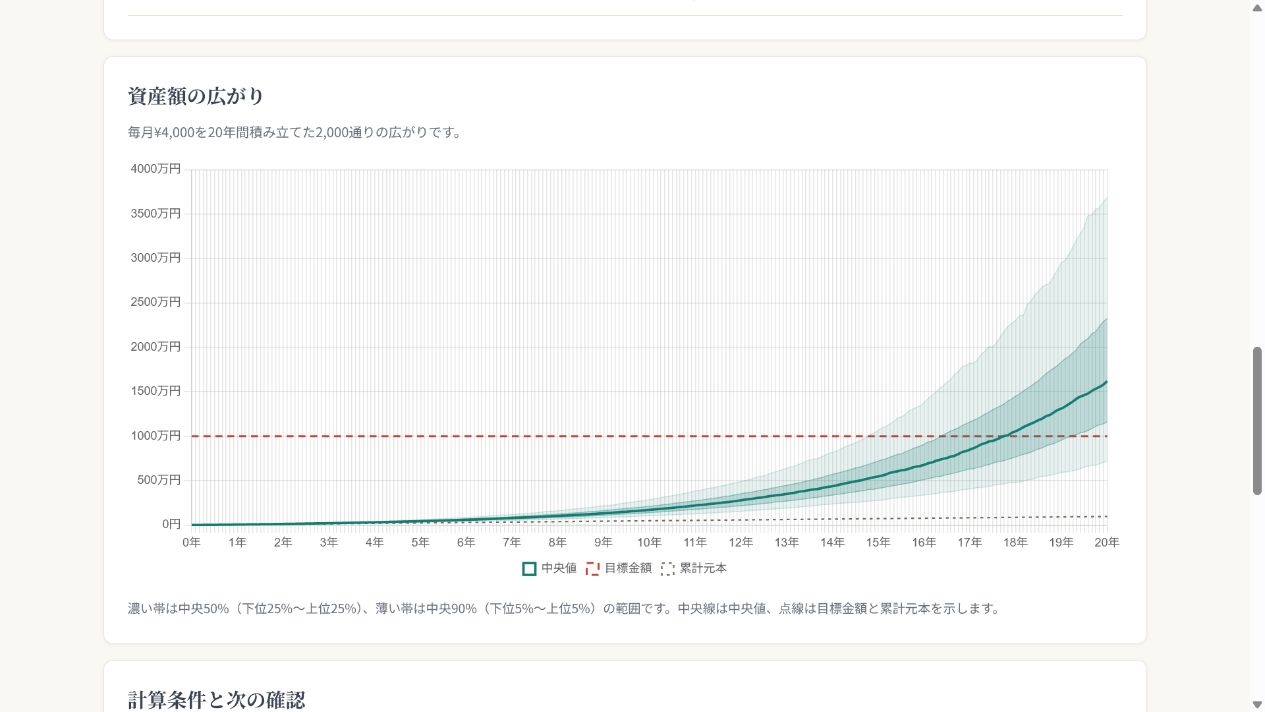1265x712 pixels.
Task: Click the 12年 x-axis label
Action: coord(741,542)
